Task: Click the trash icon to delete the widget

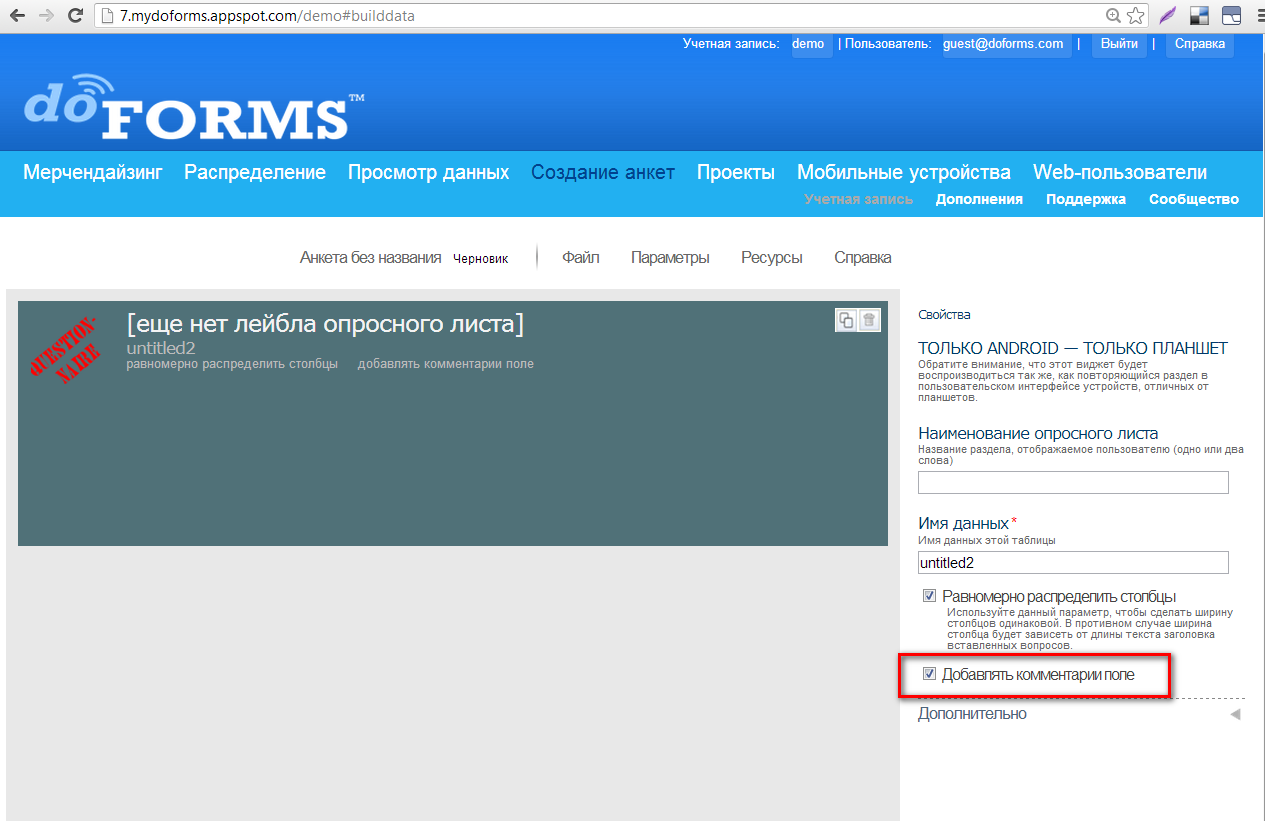Action: (869, 320)
